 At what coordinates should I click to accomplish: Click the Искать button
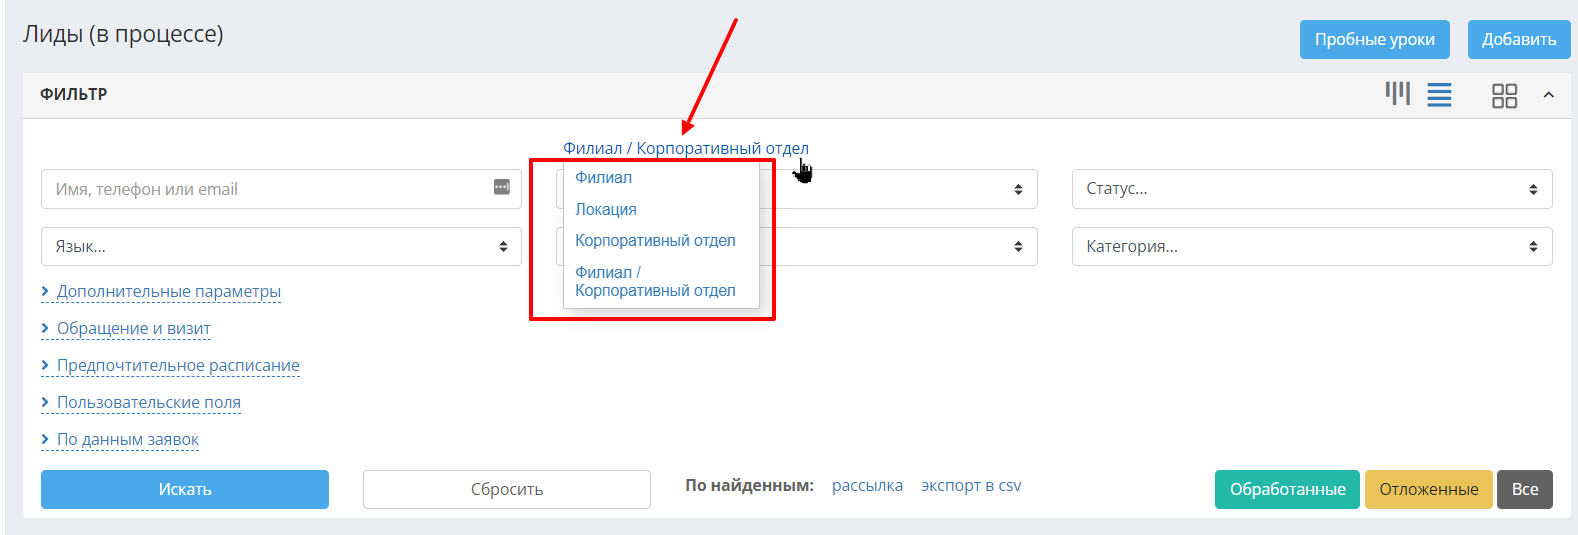185,489
